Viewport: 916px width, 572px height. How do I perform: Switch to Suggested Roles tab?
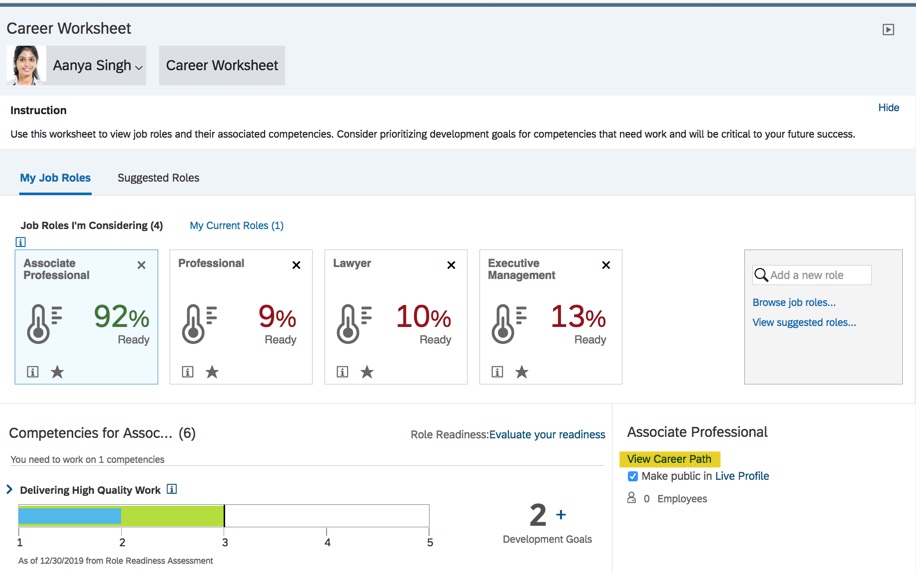tap(158, 178)
